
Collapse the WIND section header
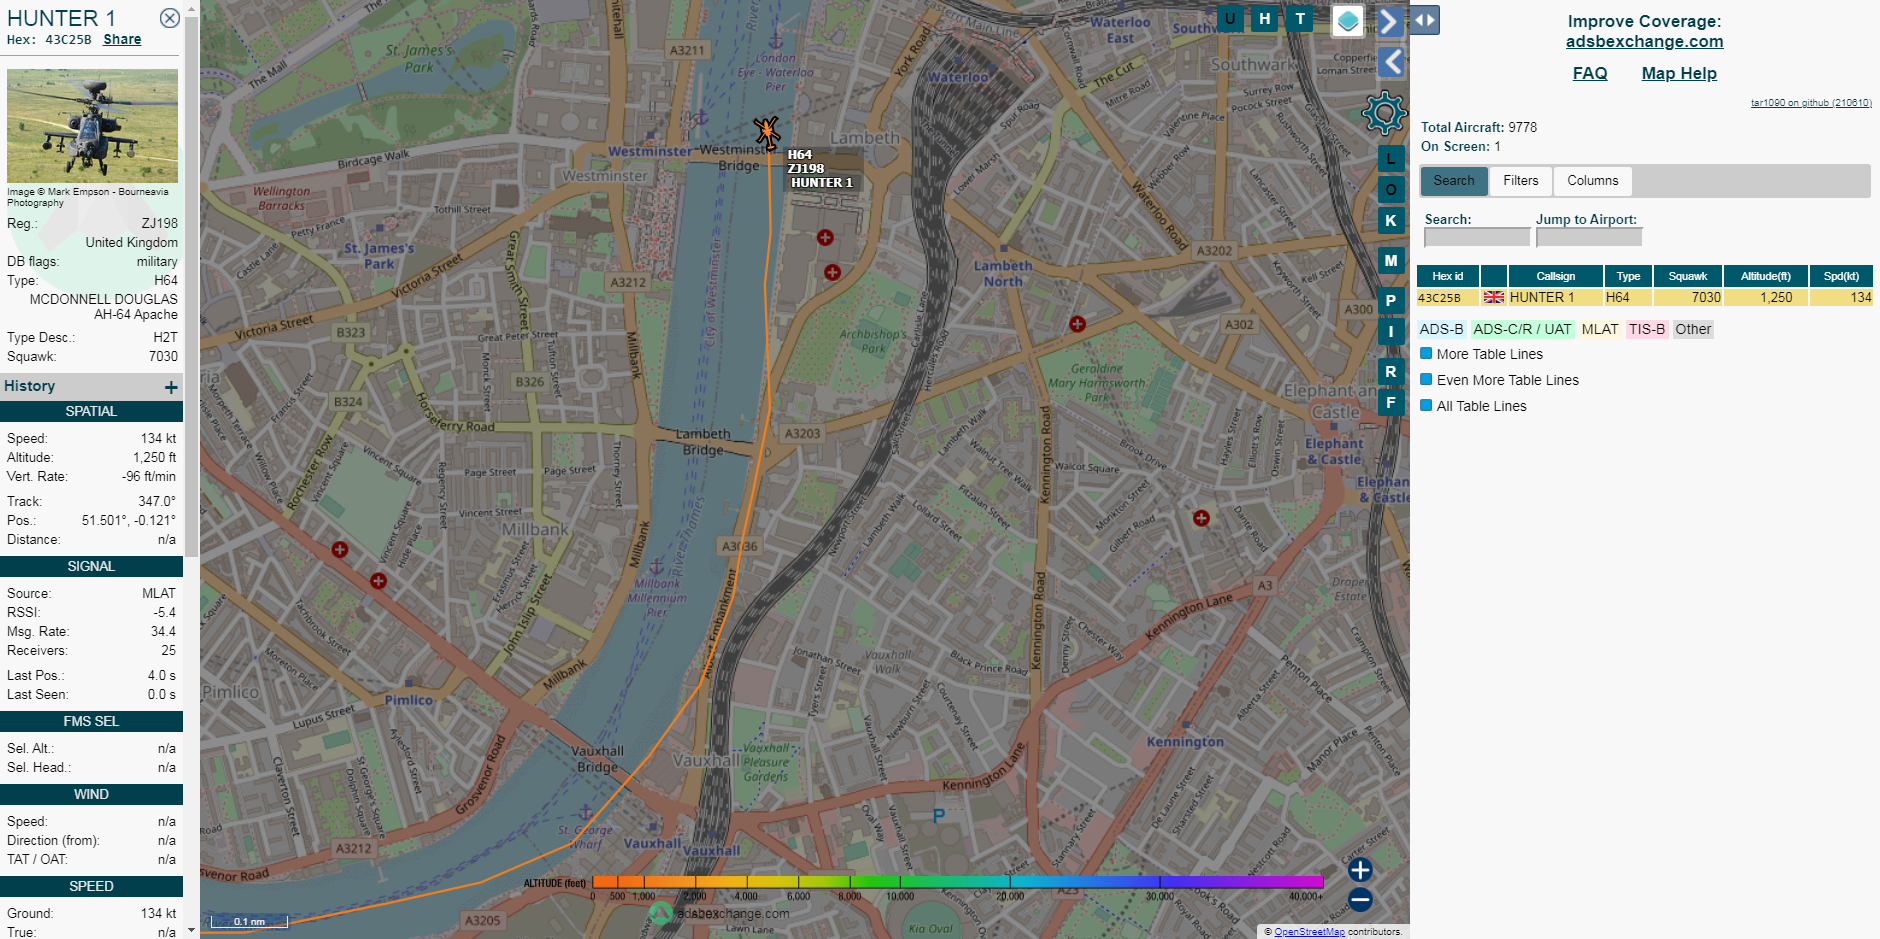pos(91,794)
